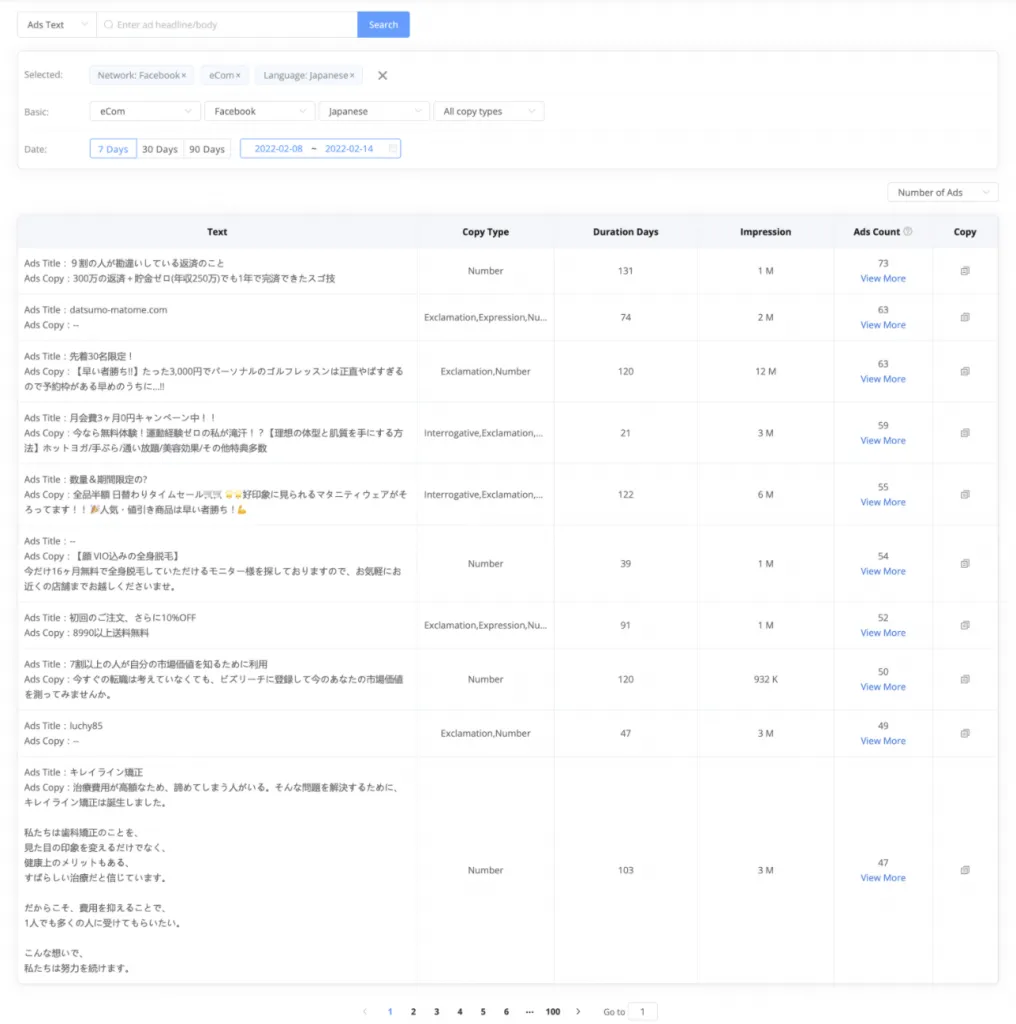Remove the Network: Facebook filter tag
The width and height of the screenshot is (1016, 1024).
tap(184, 75)
